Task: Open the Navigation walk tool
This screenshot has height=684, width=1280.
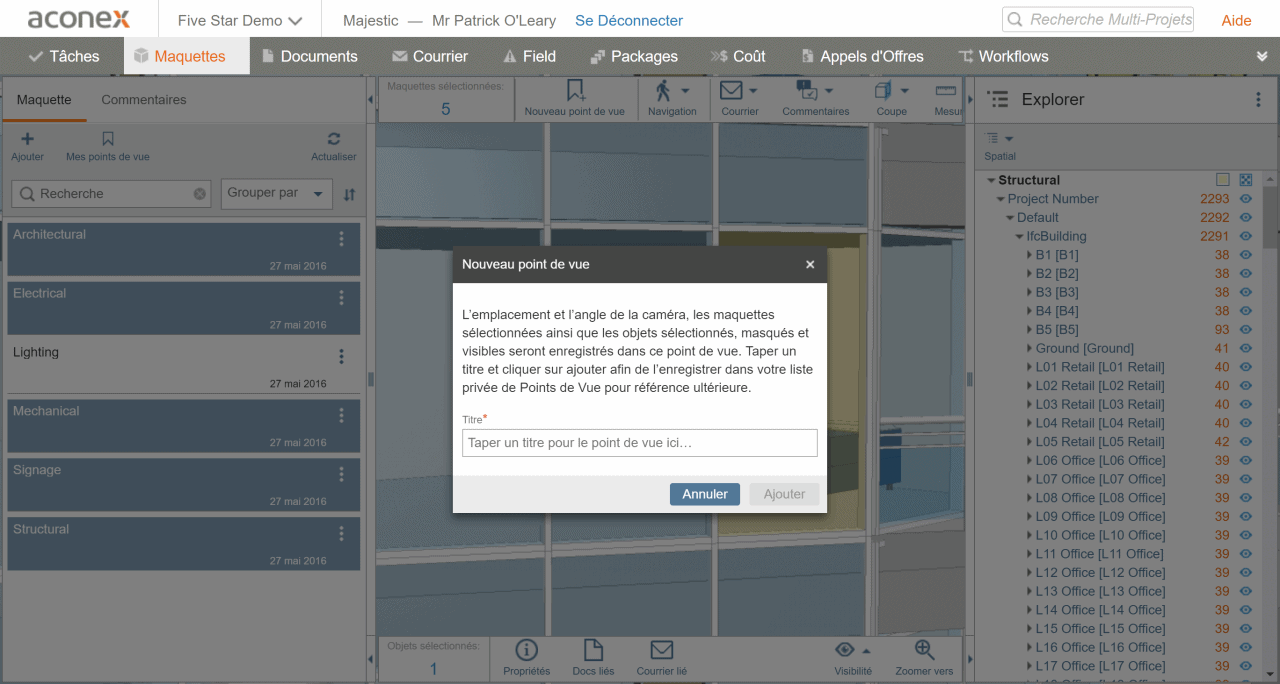Action: pos(672,99)
